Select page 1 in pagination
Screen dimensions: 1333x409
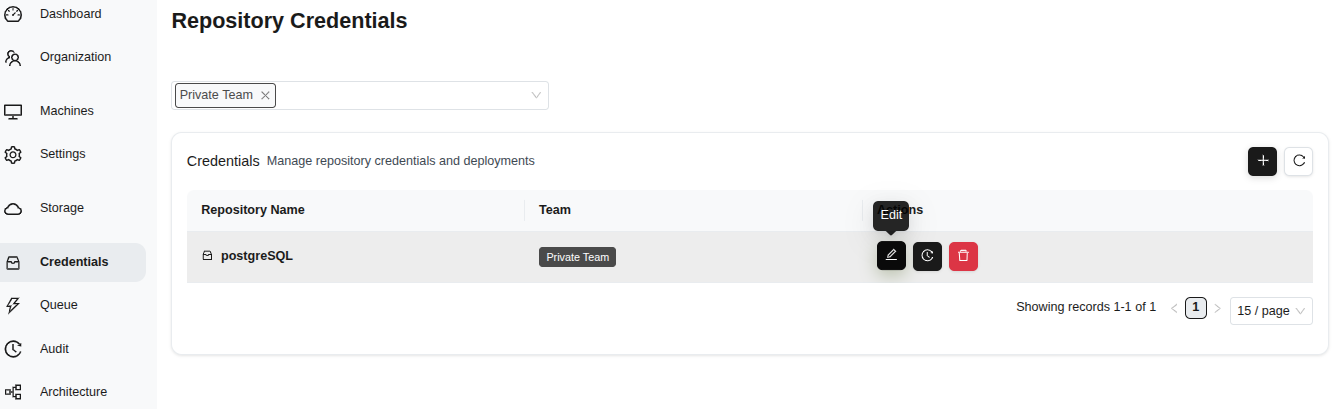pyautogui.click(x=1195, y=308)
